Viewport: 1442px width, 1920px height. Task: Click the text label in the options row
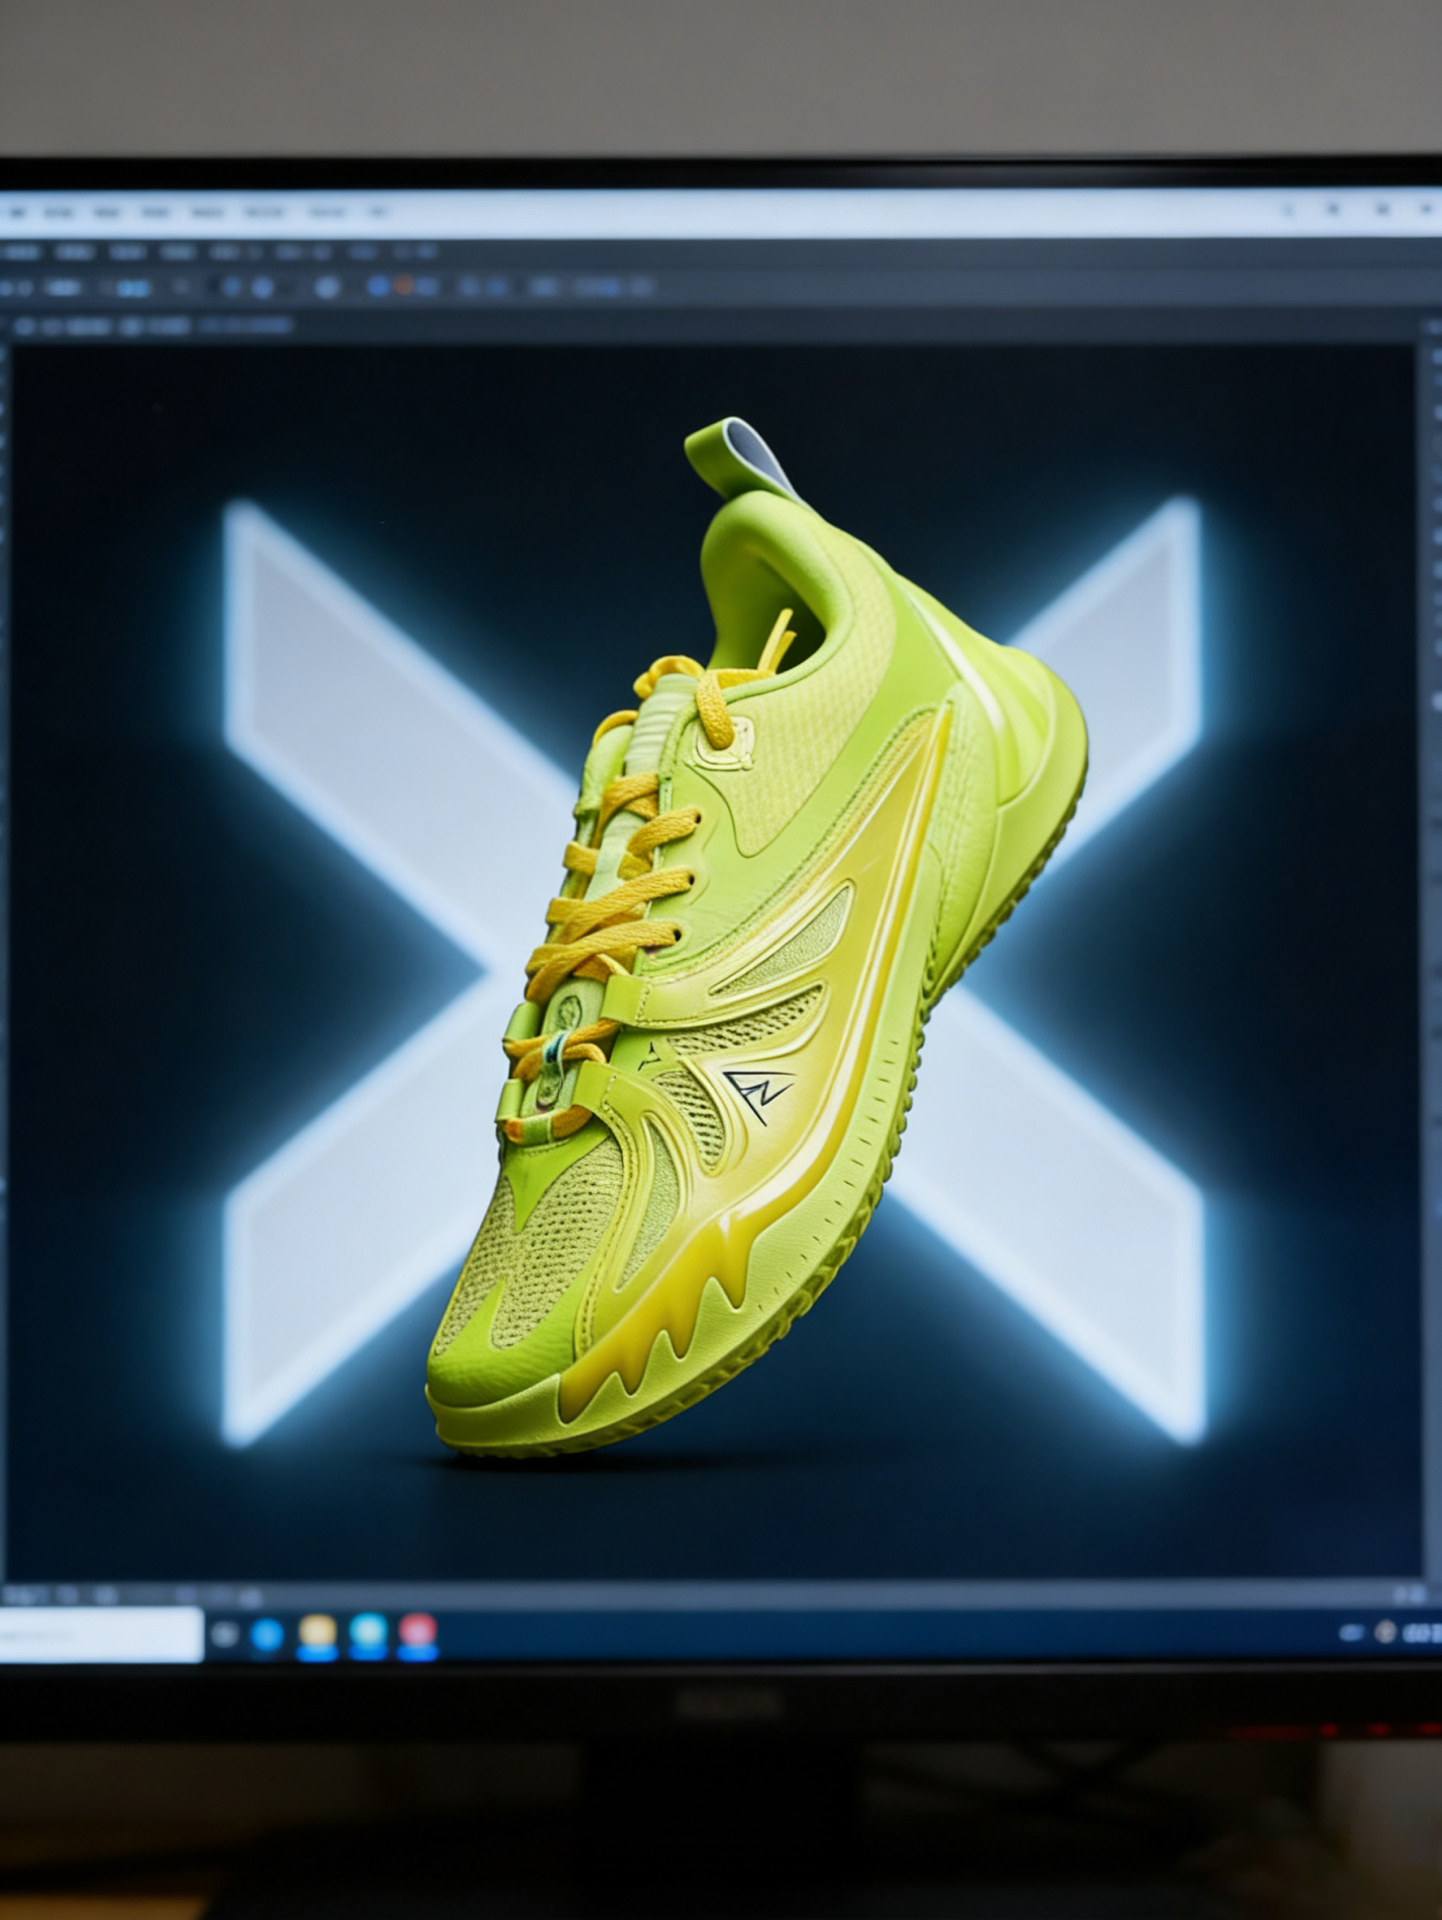click(x=246, y=326)
